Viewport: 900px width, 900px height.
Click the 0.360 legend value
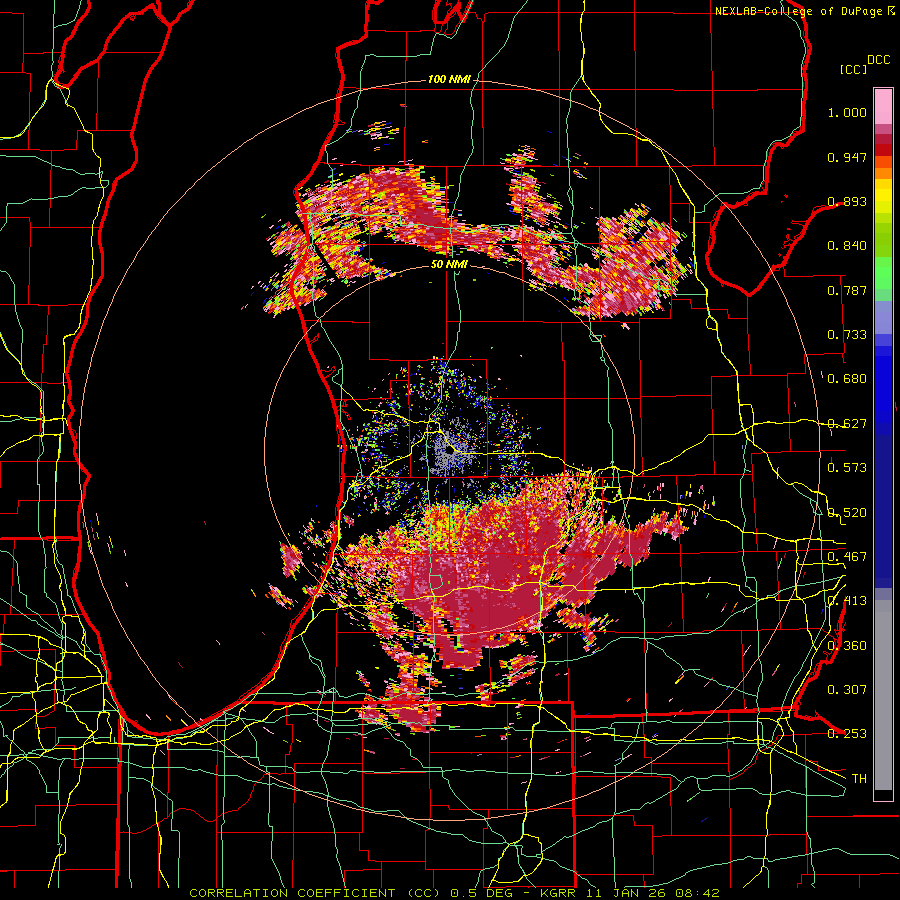(x=847, y=646)
